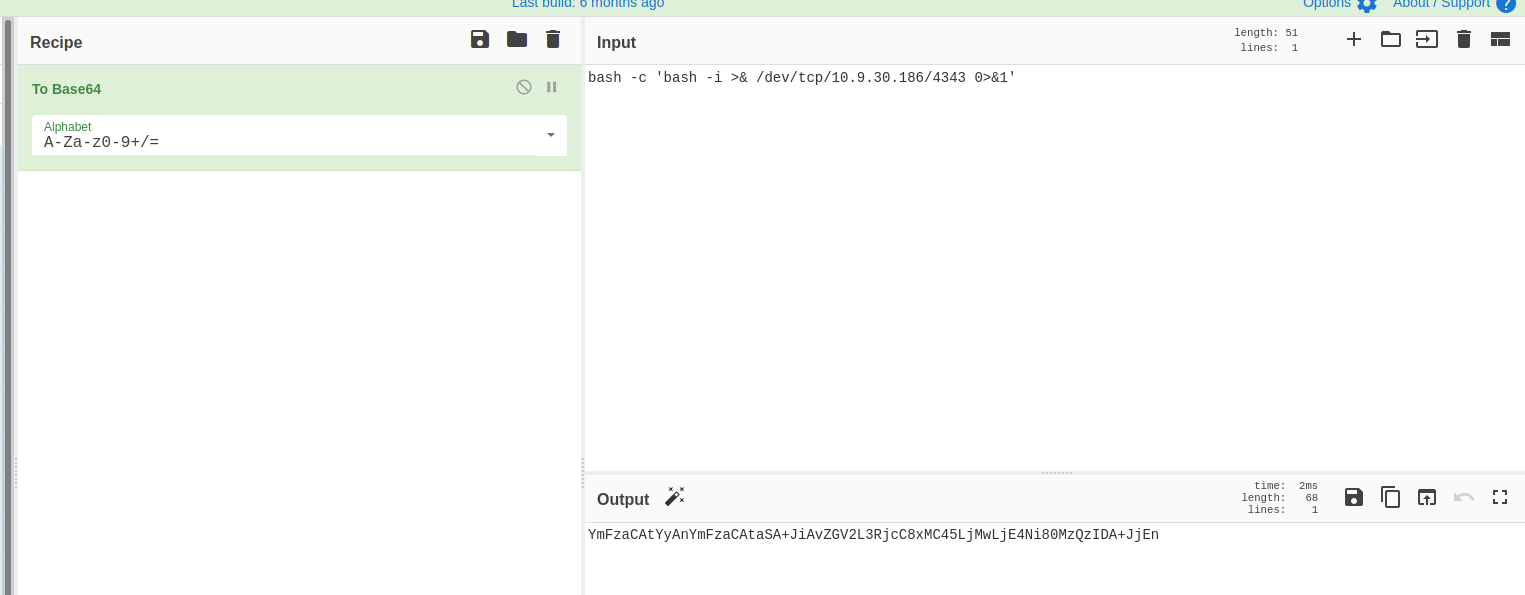The image size is (1525, 595).
Task: Click the Output panel heading
Action: pyautogui.click(x=623, y=499)
